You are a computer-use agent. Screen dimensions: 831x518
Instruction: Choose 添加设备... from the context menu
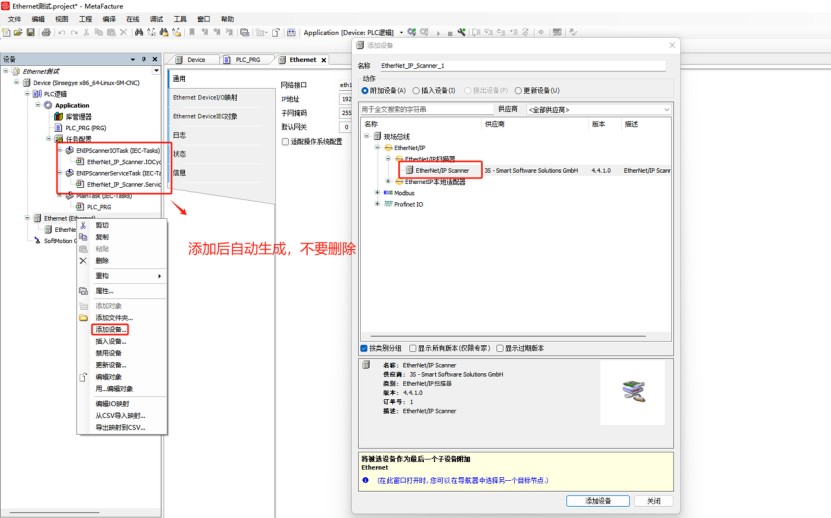(x=111, y=329)
